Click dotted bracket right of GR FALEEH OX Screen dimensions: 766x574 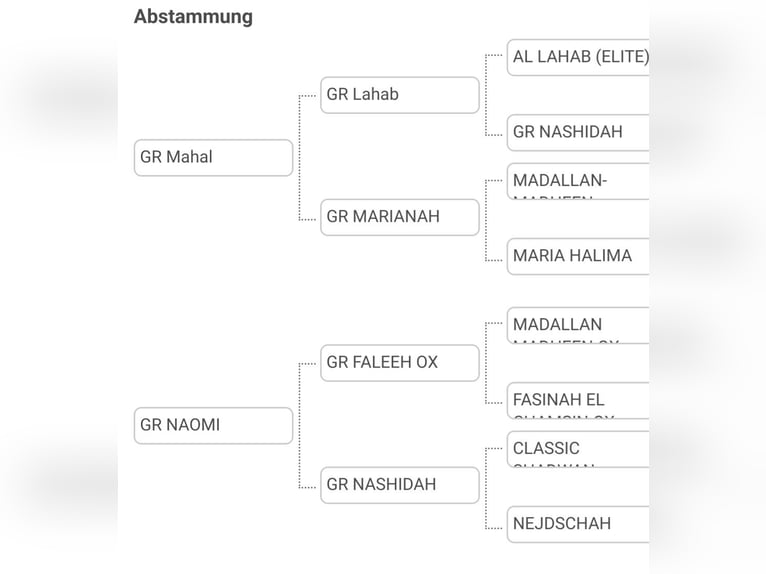[487, 363]
